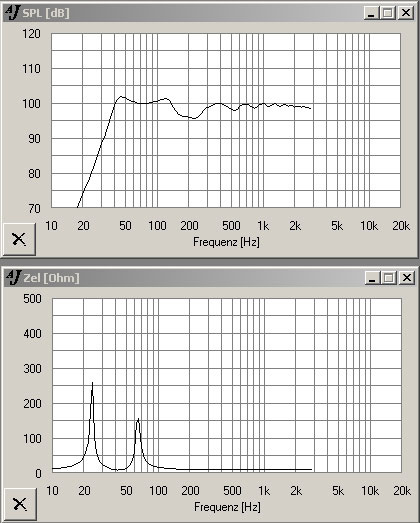Click the 5k frequency label in Zel window
Viewport: 420px width, 523px height.
click(x=338, y=491)
